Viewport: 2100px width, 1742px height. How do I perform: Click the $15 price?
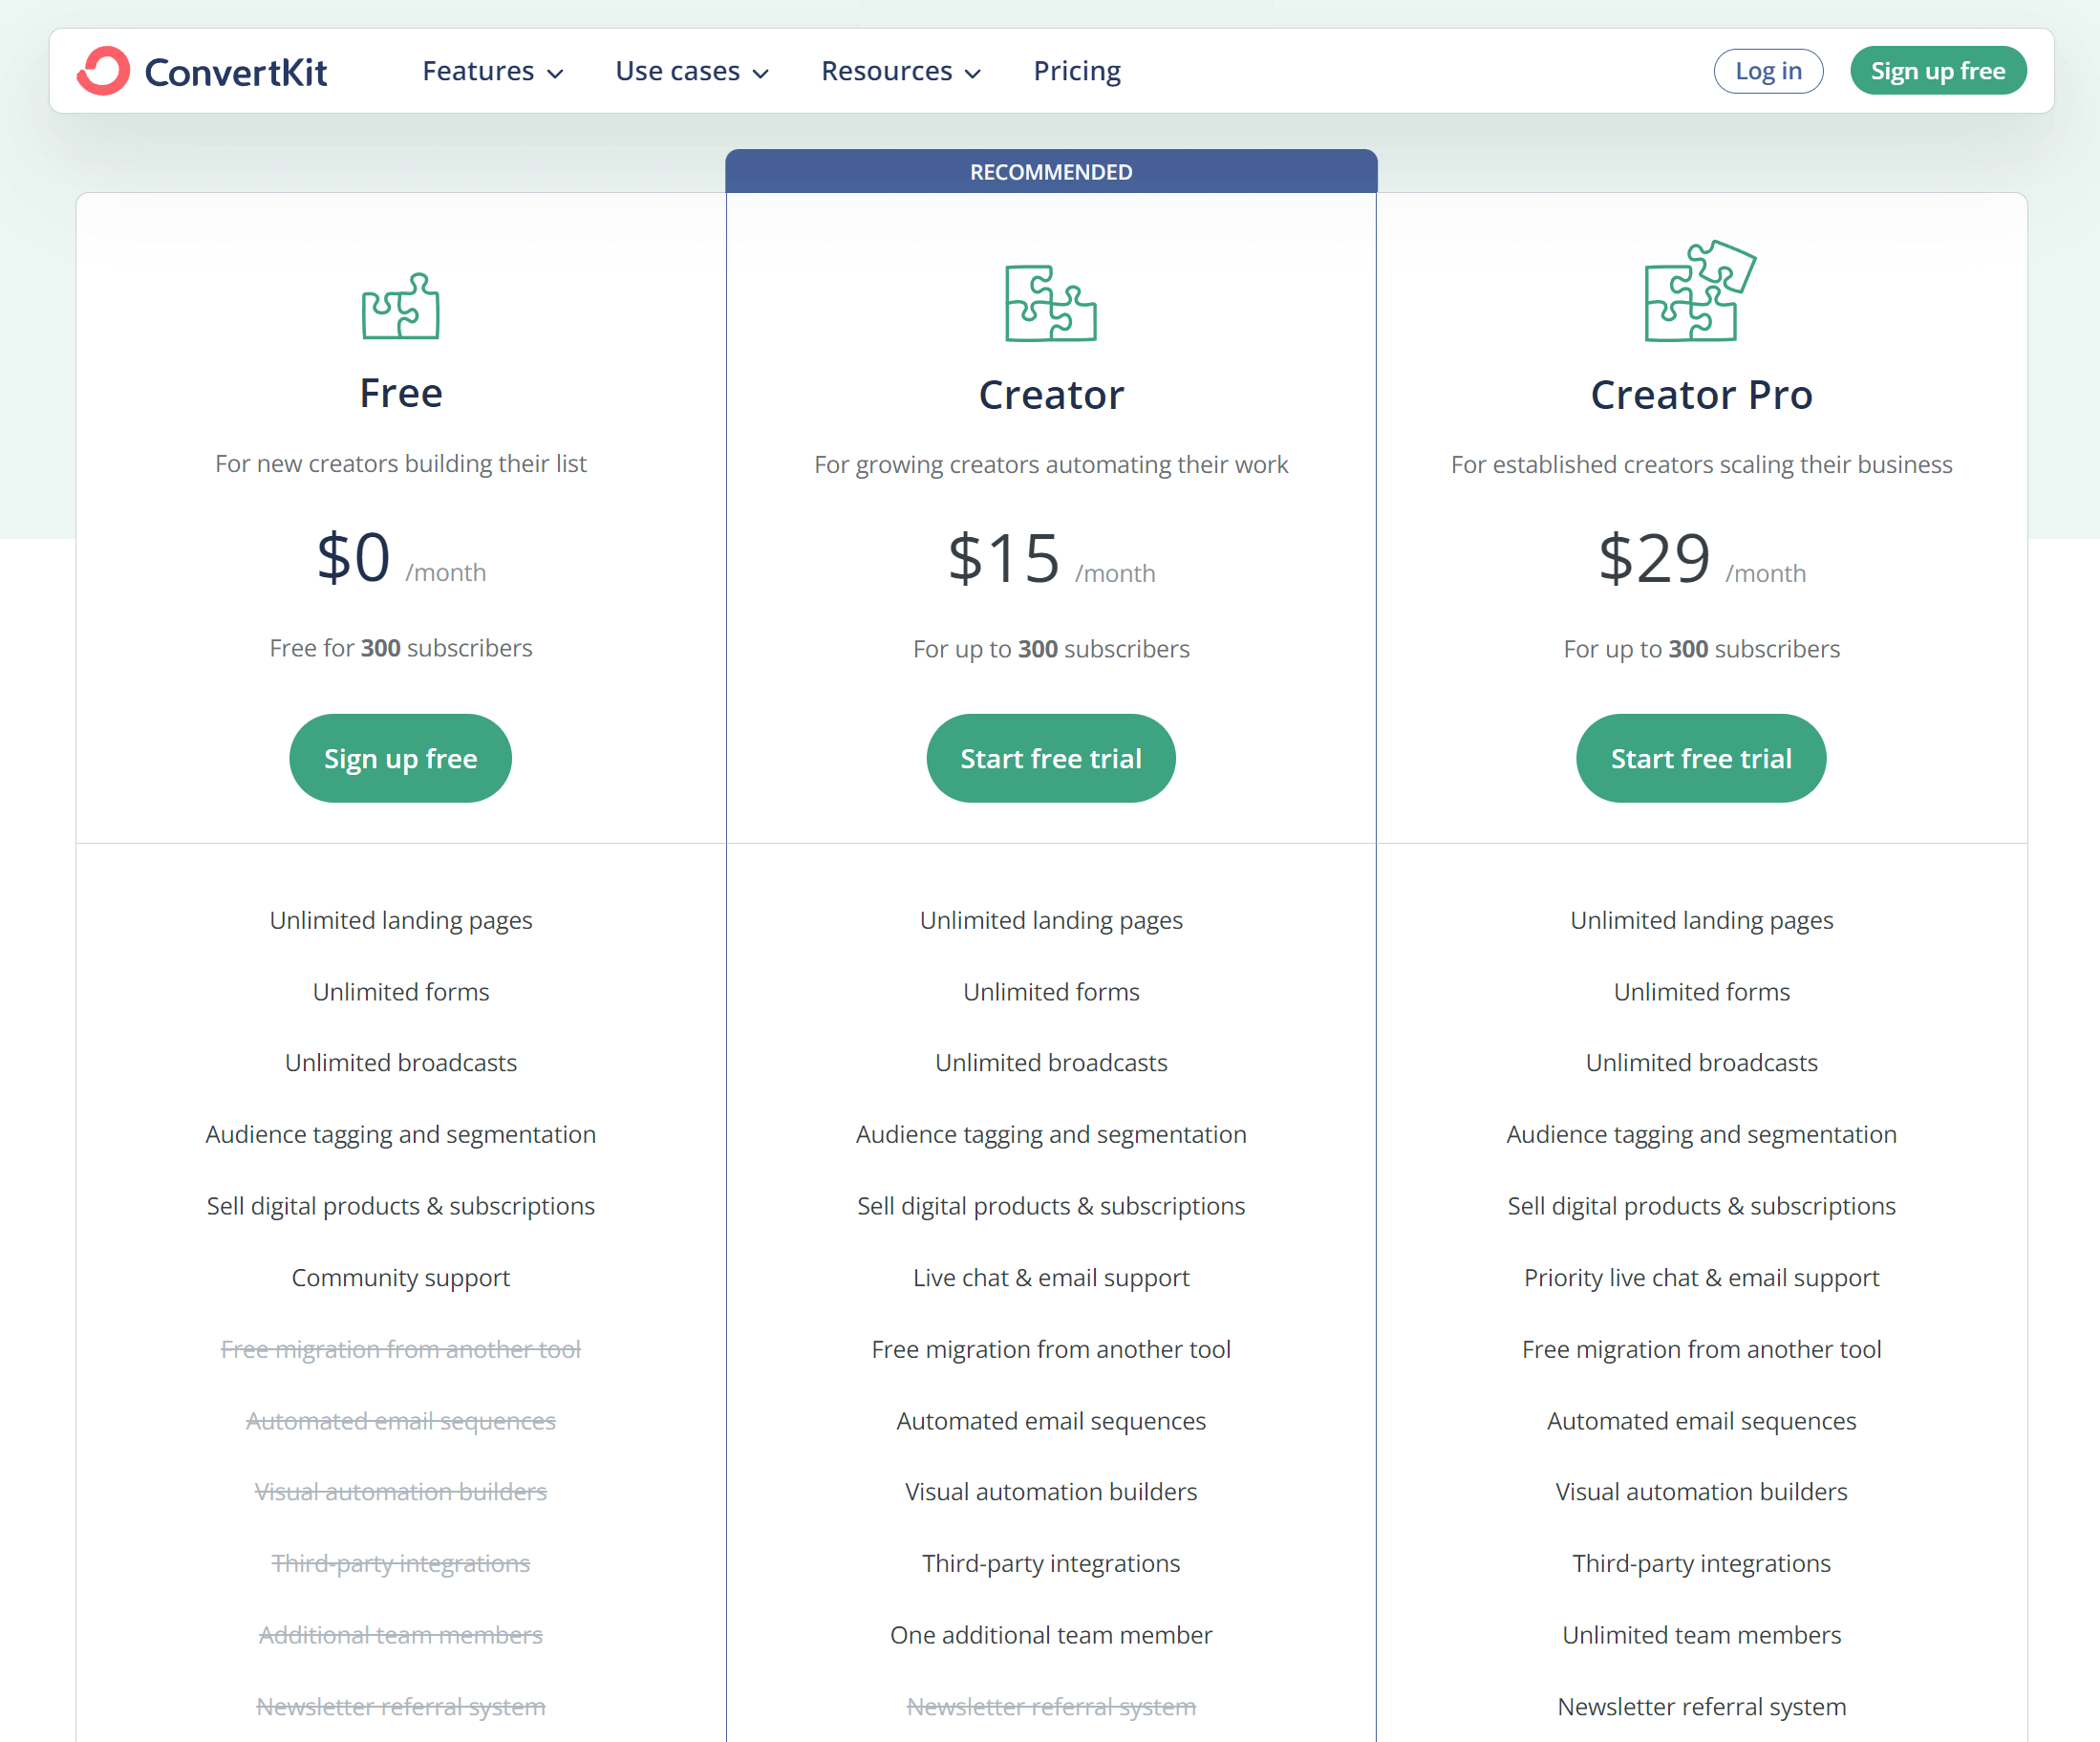[x=1004, y=558]
